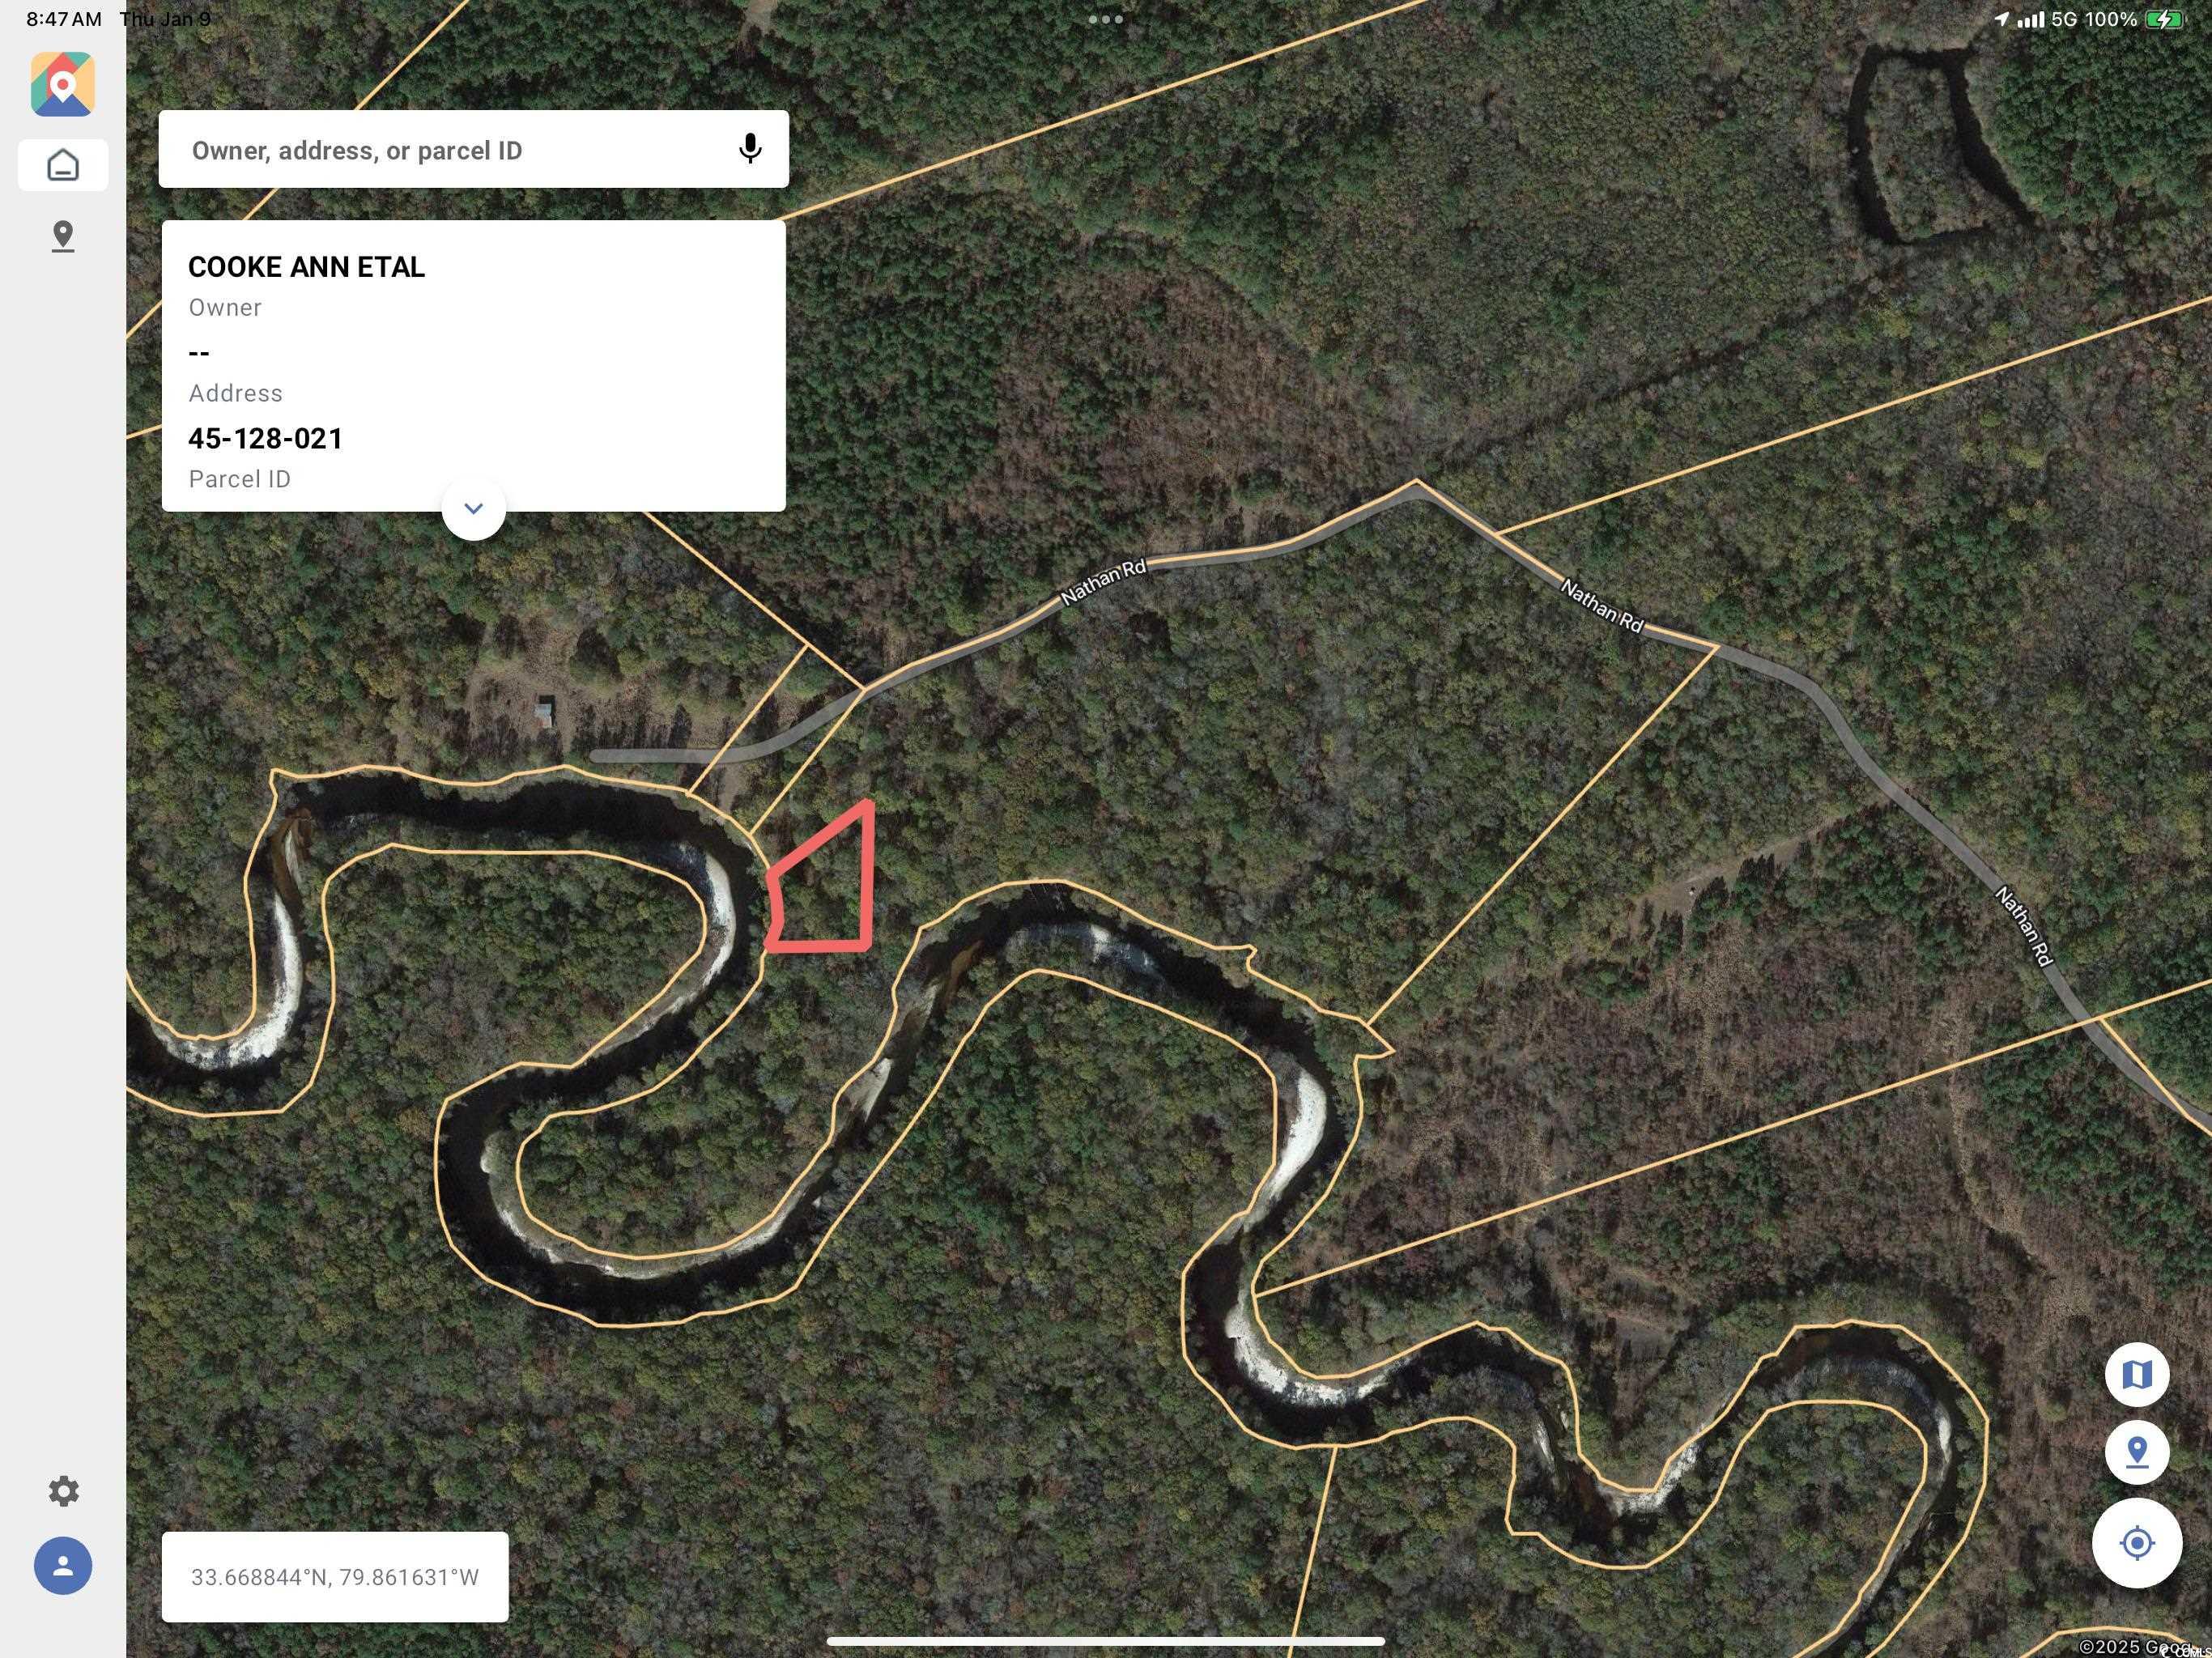Center map on current location
Viewport: 2212px width, 1658px height.
click(x=2137, y=1544)
